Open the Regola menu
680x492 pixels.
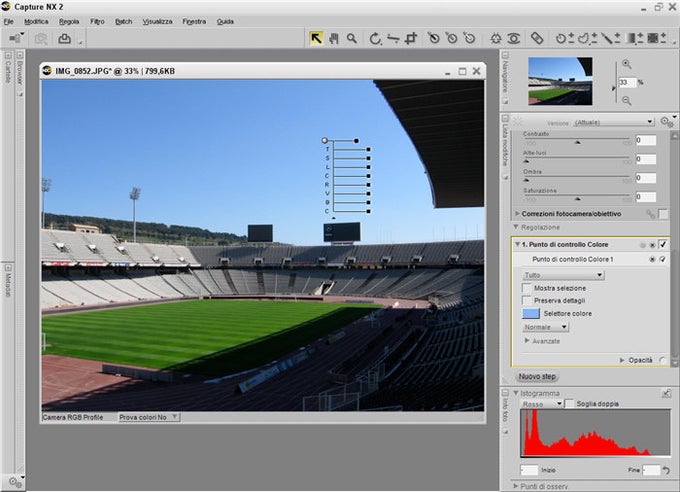pyautogui.click(x=69, y=21)
